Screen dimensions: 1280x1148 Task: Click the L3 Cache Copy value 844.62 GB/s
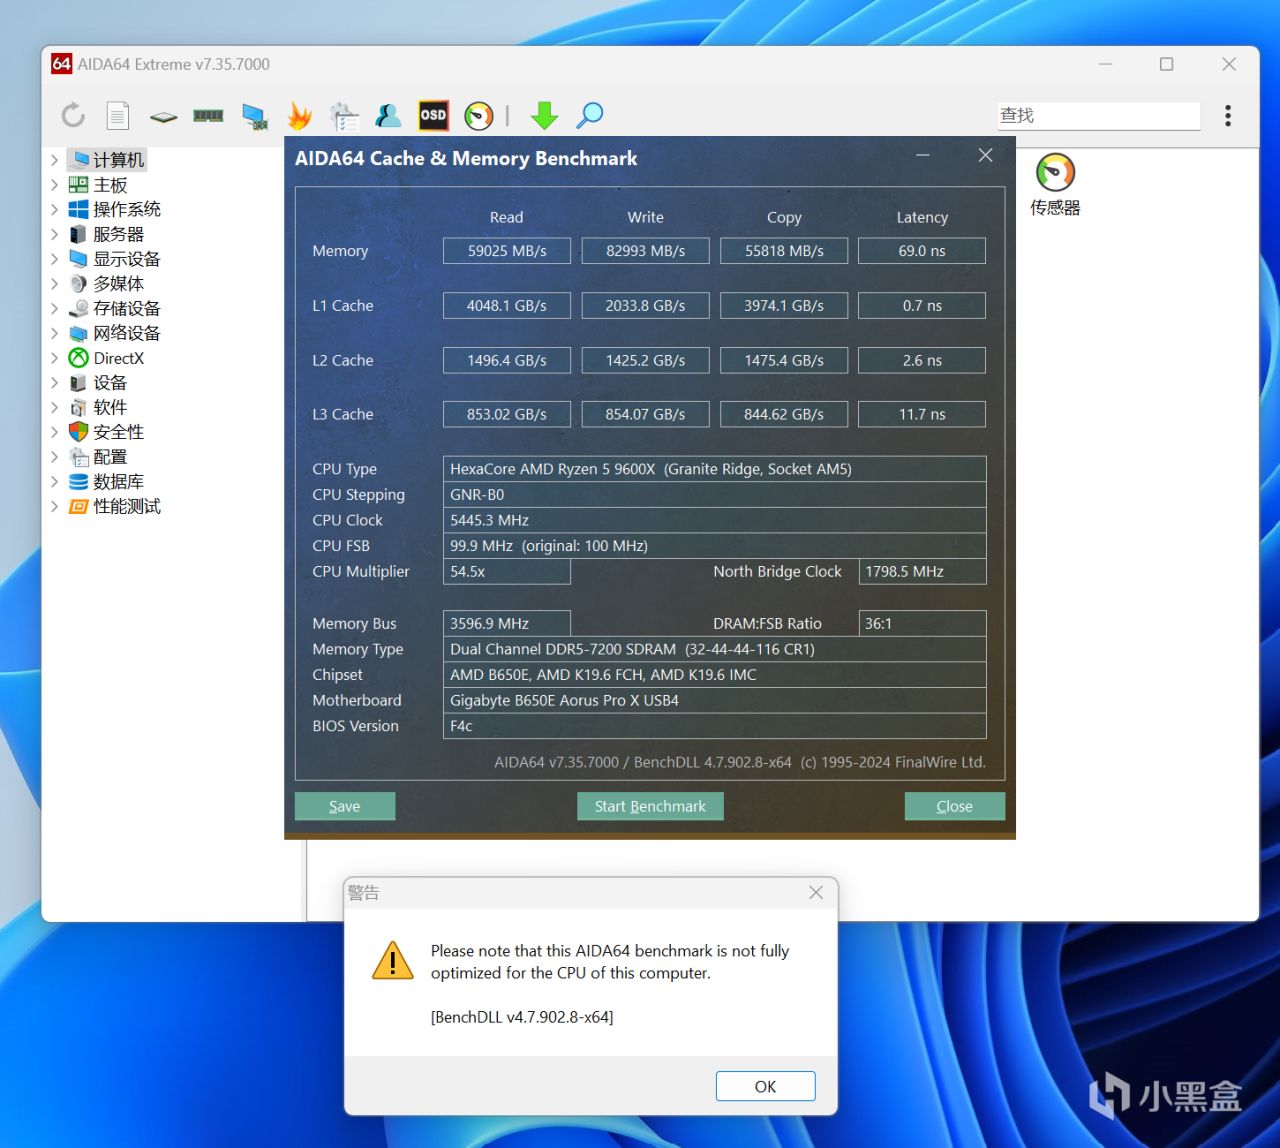click(x=784, y=414)
